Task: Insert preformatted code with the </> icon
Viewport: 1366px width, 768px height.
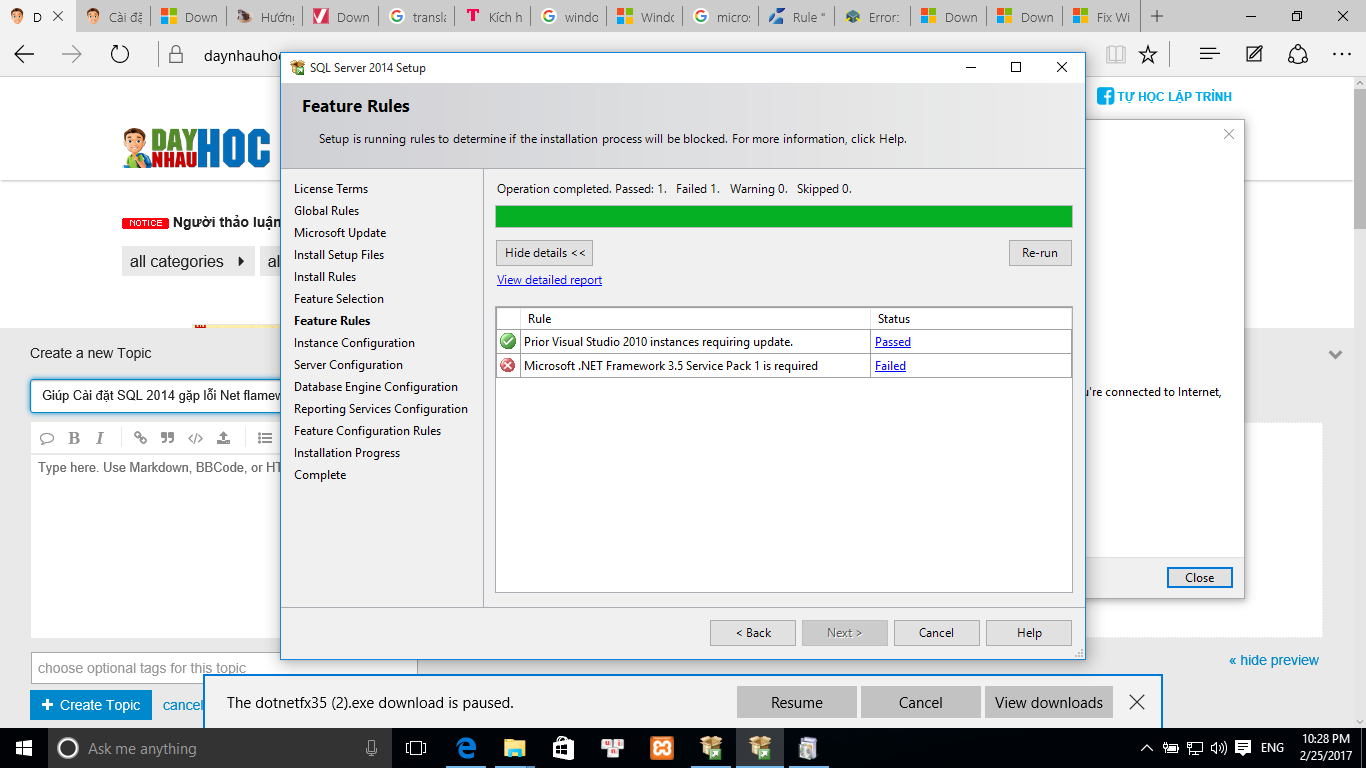Action: coord(195,438)
